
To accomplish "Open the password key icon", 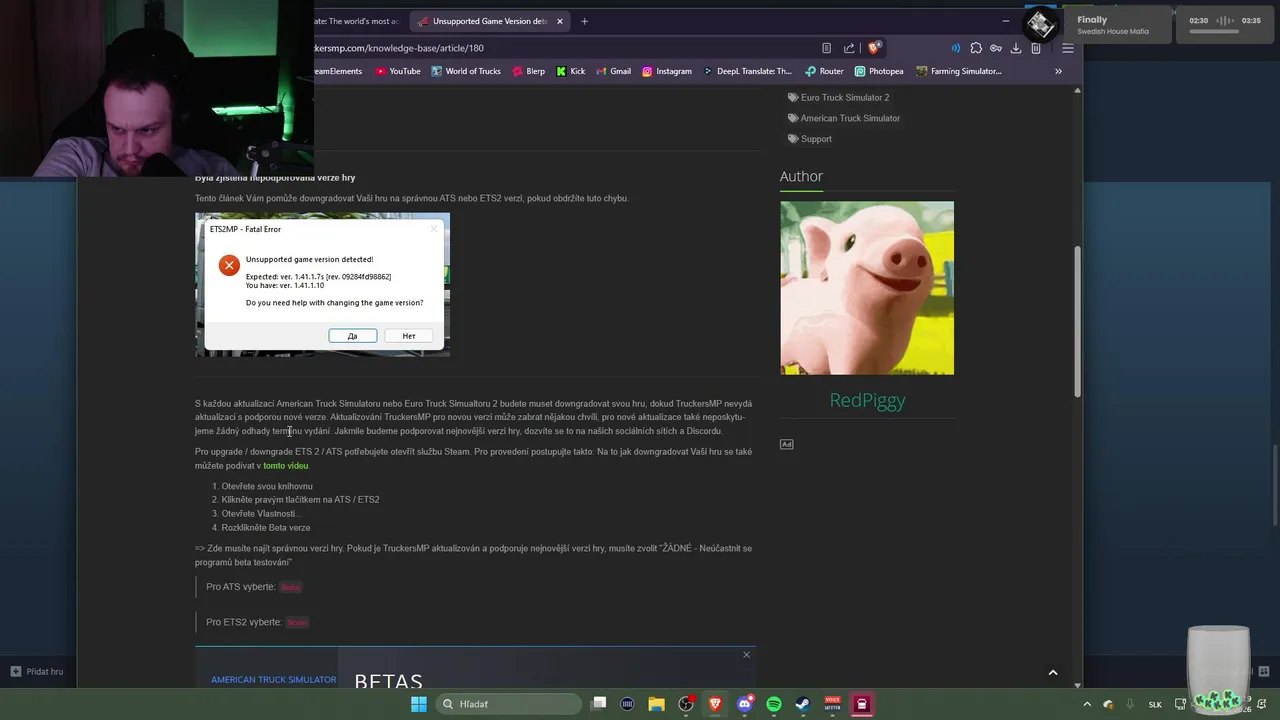I will (996, 48).
